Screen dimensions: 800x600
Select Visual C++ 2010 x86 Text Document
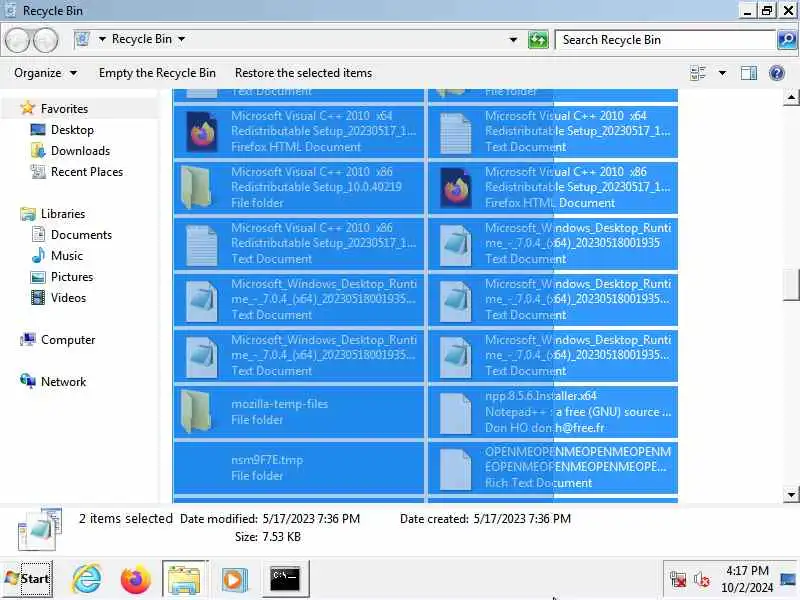299,243
